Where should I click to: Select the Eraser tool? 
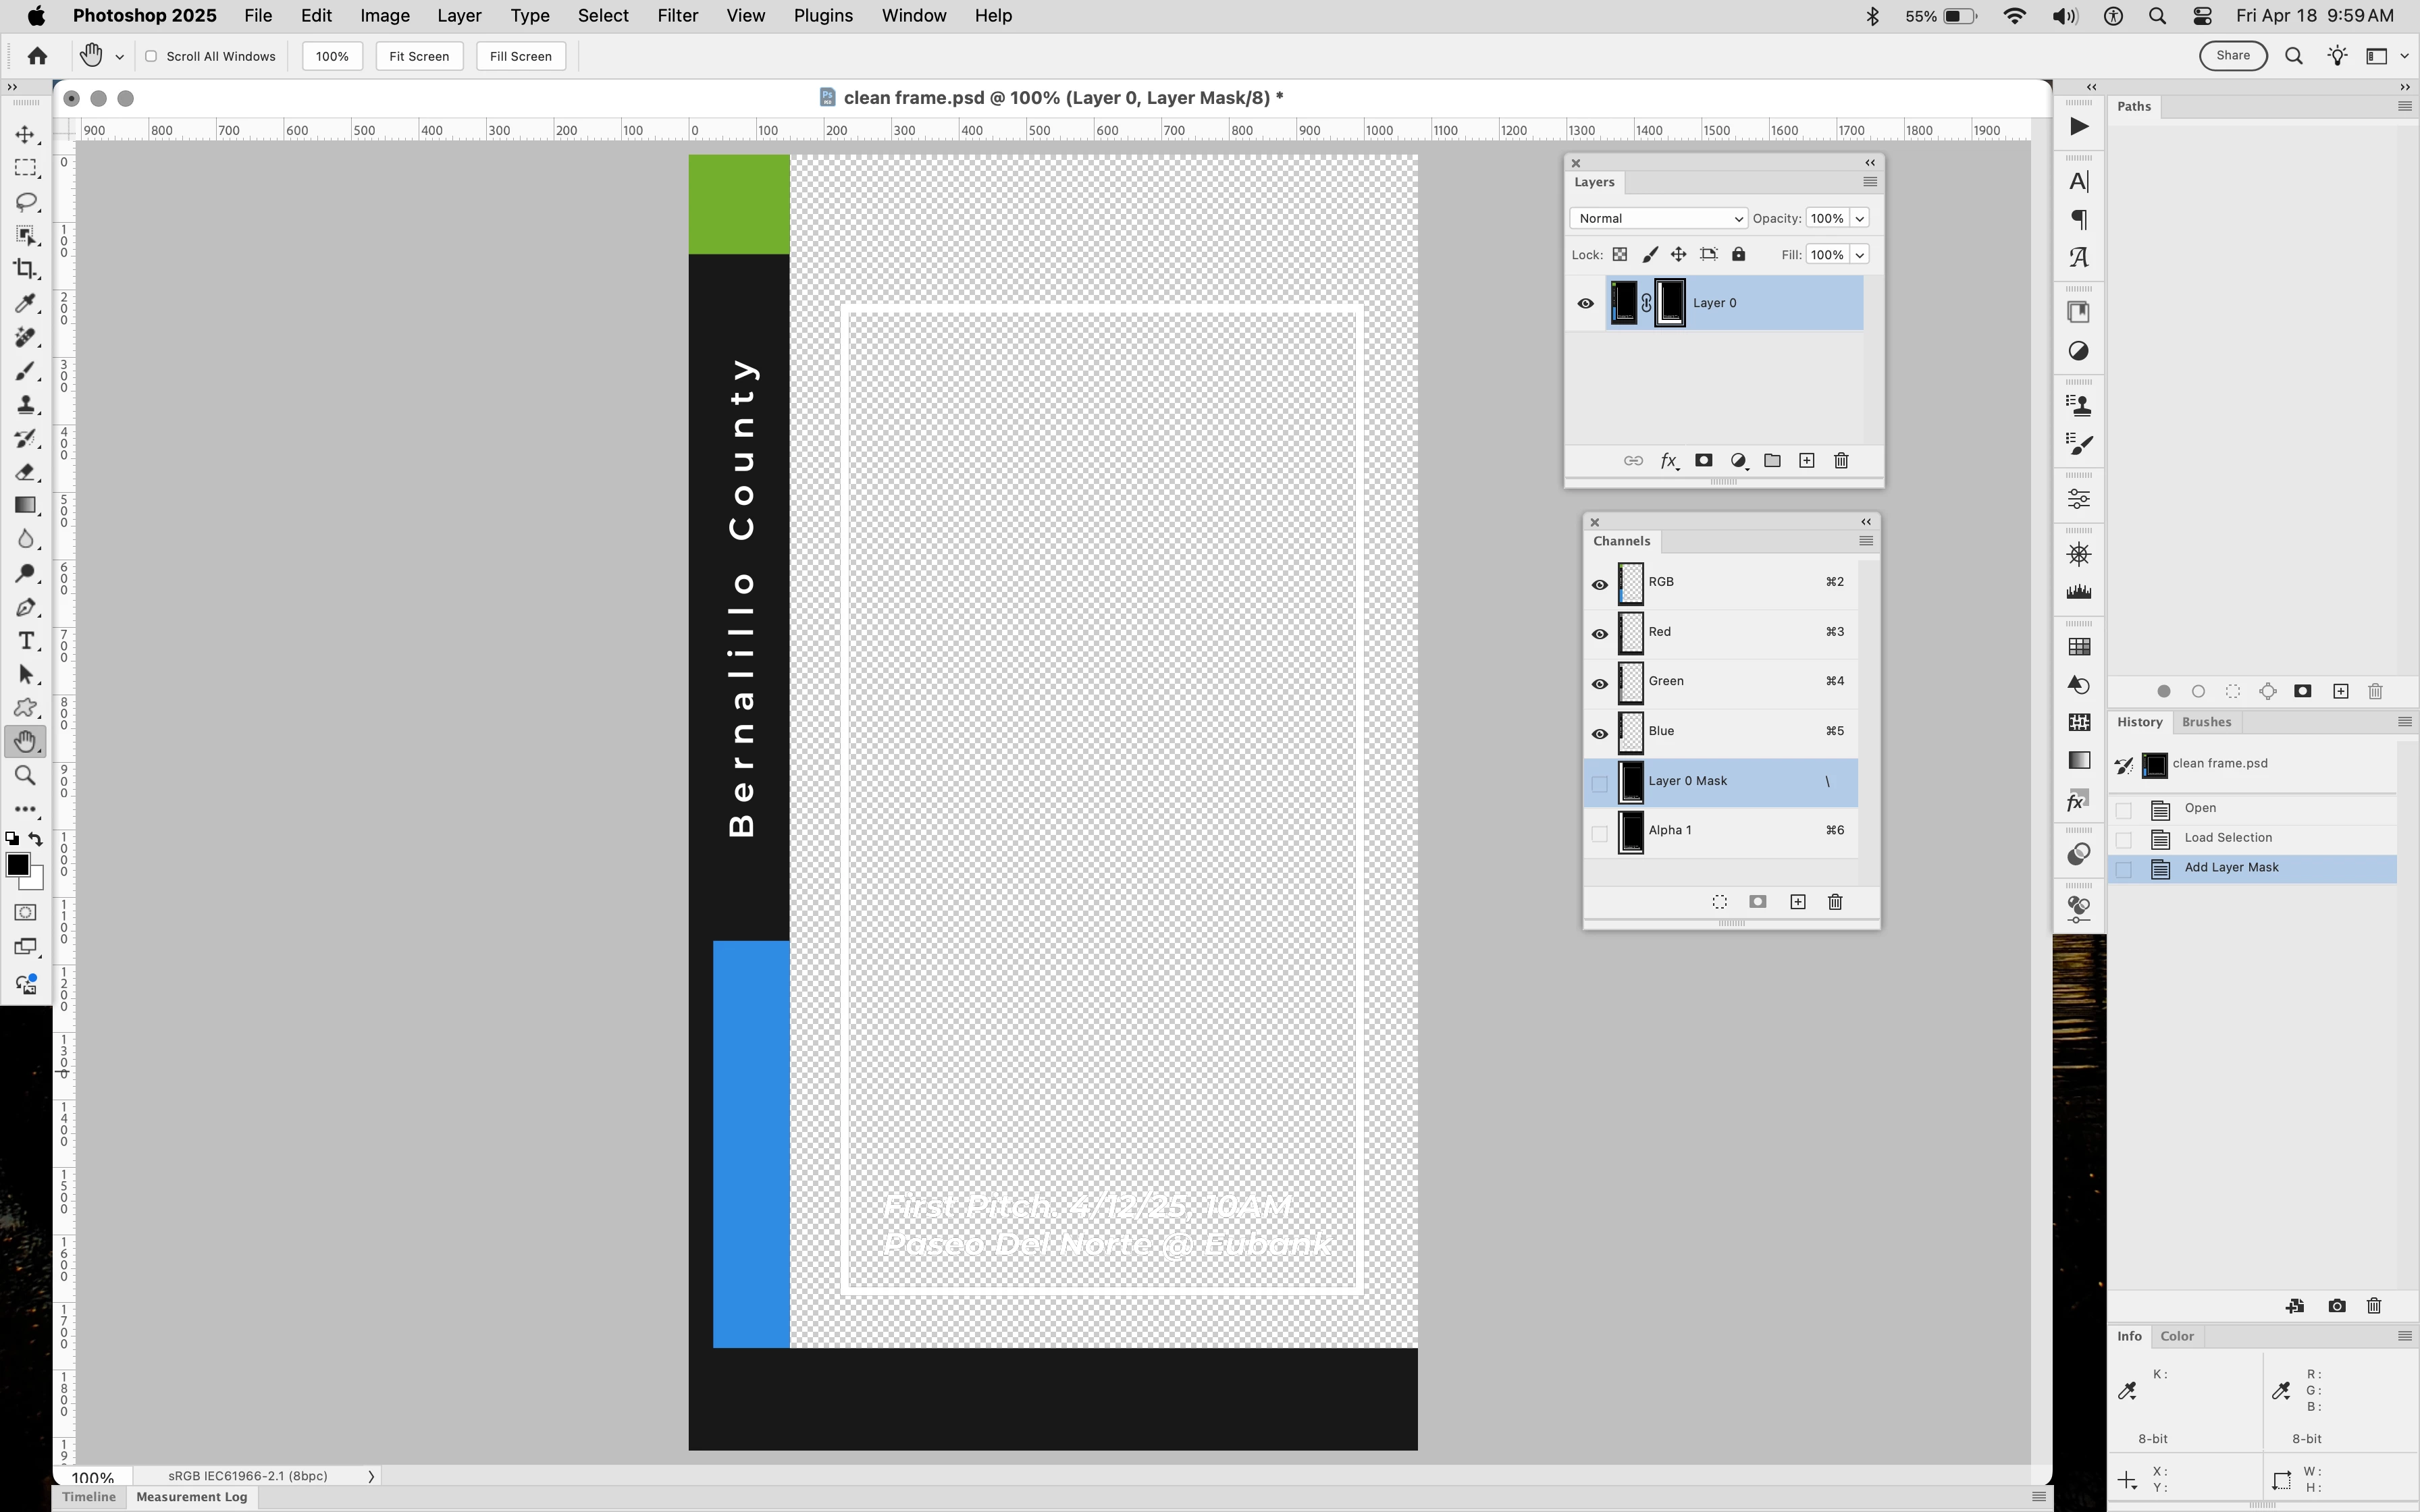(26, 472)
